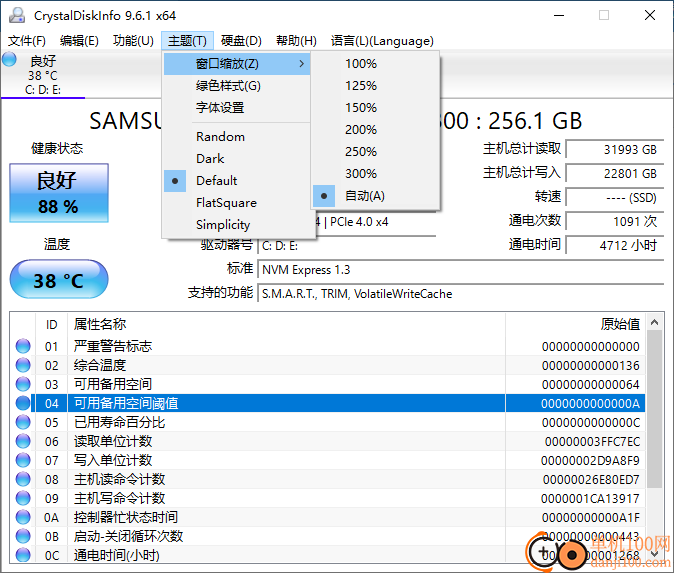The image size is (674, 573).
Task: Select the 自动(A) zoom option
Action: pos(375,196)
